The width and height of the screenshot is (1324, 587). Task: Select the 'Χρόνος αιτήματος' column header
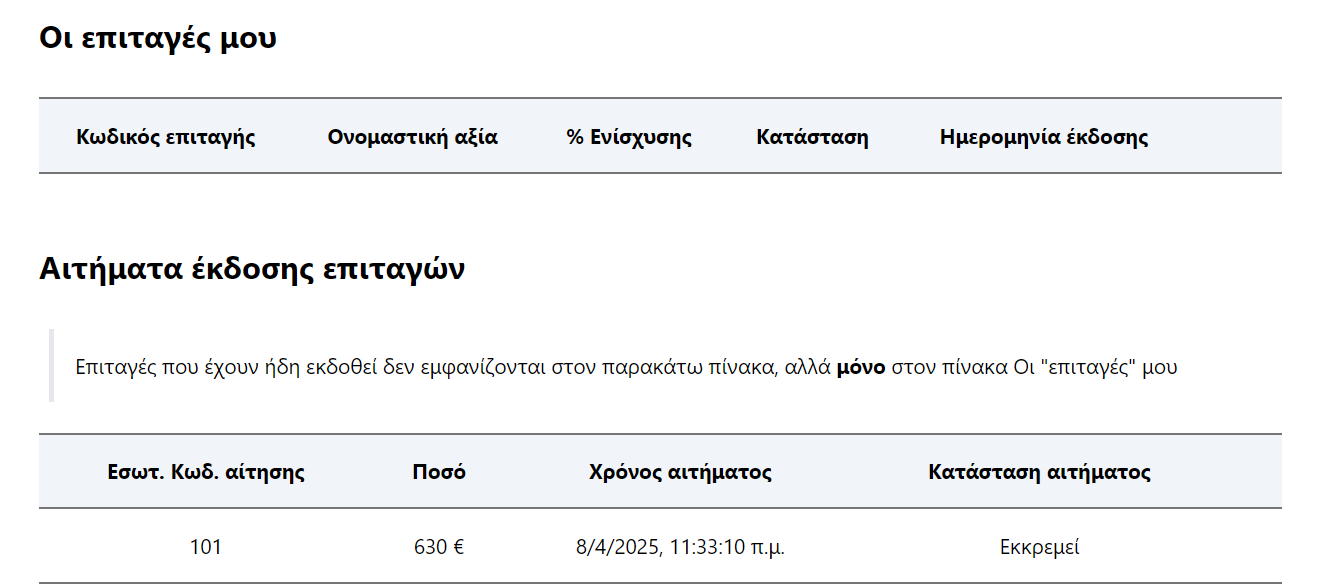click(x=680, y=472)
